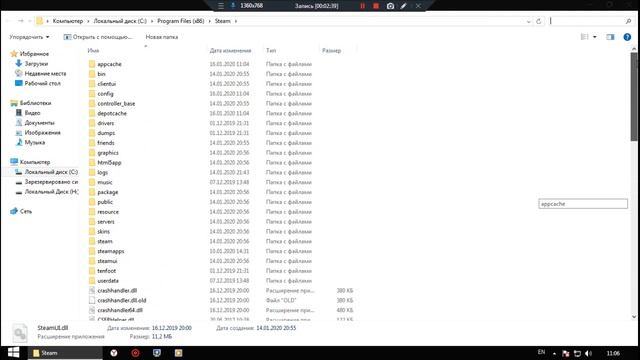Pause the recording with the red pause icon
The image size is (640, 360).
pos(362,6)
